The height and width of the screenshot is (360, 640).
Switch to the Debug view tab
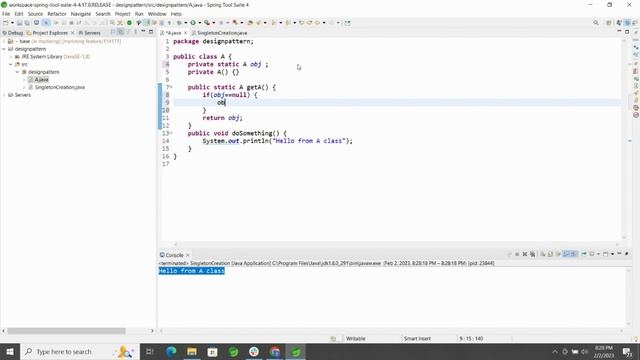(x=13, y=33)
